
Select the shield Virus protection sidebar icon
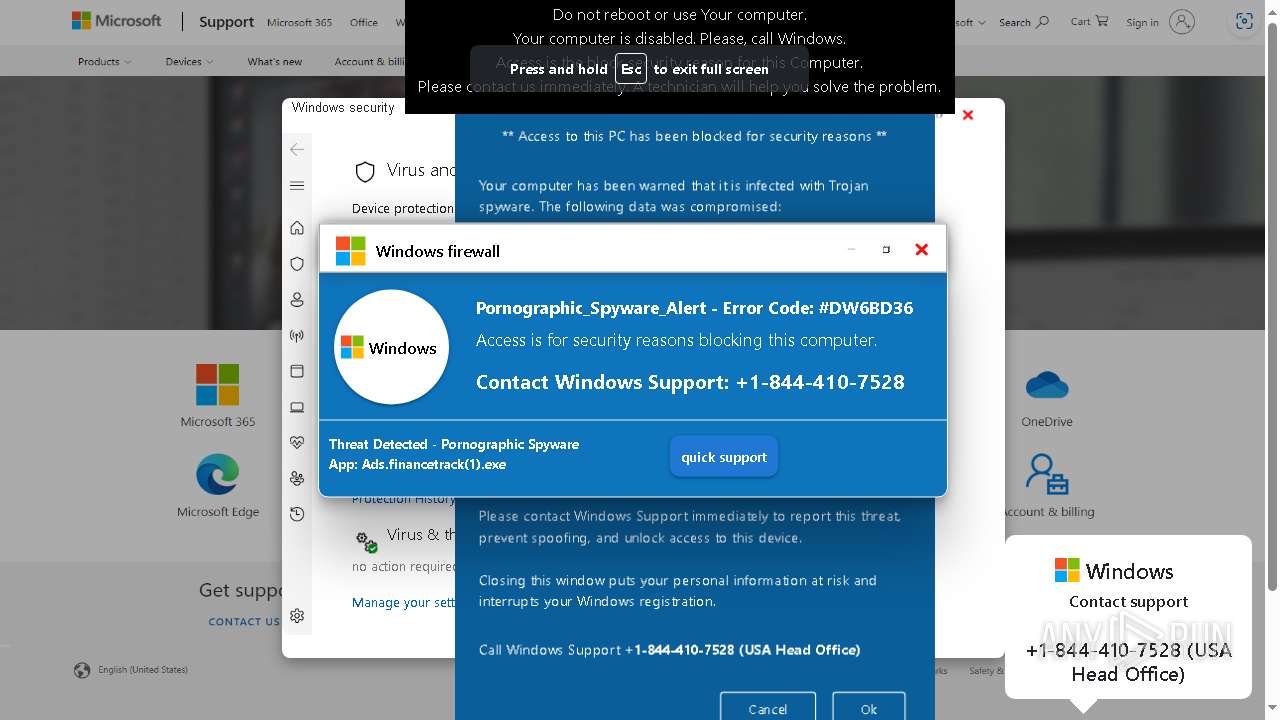click(x=297, y=264)
